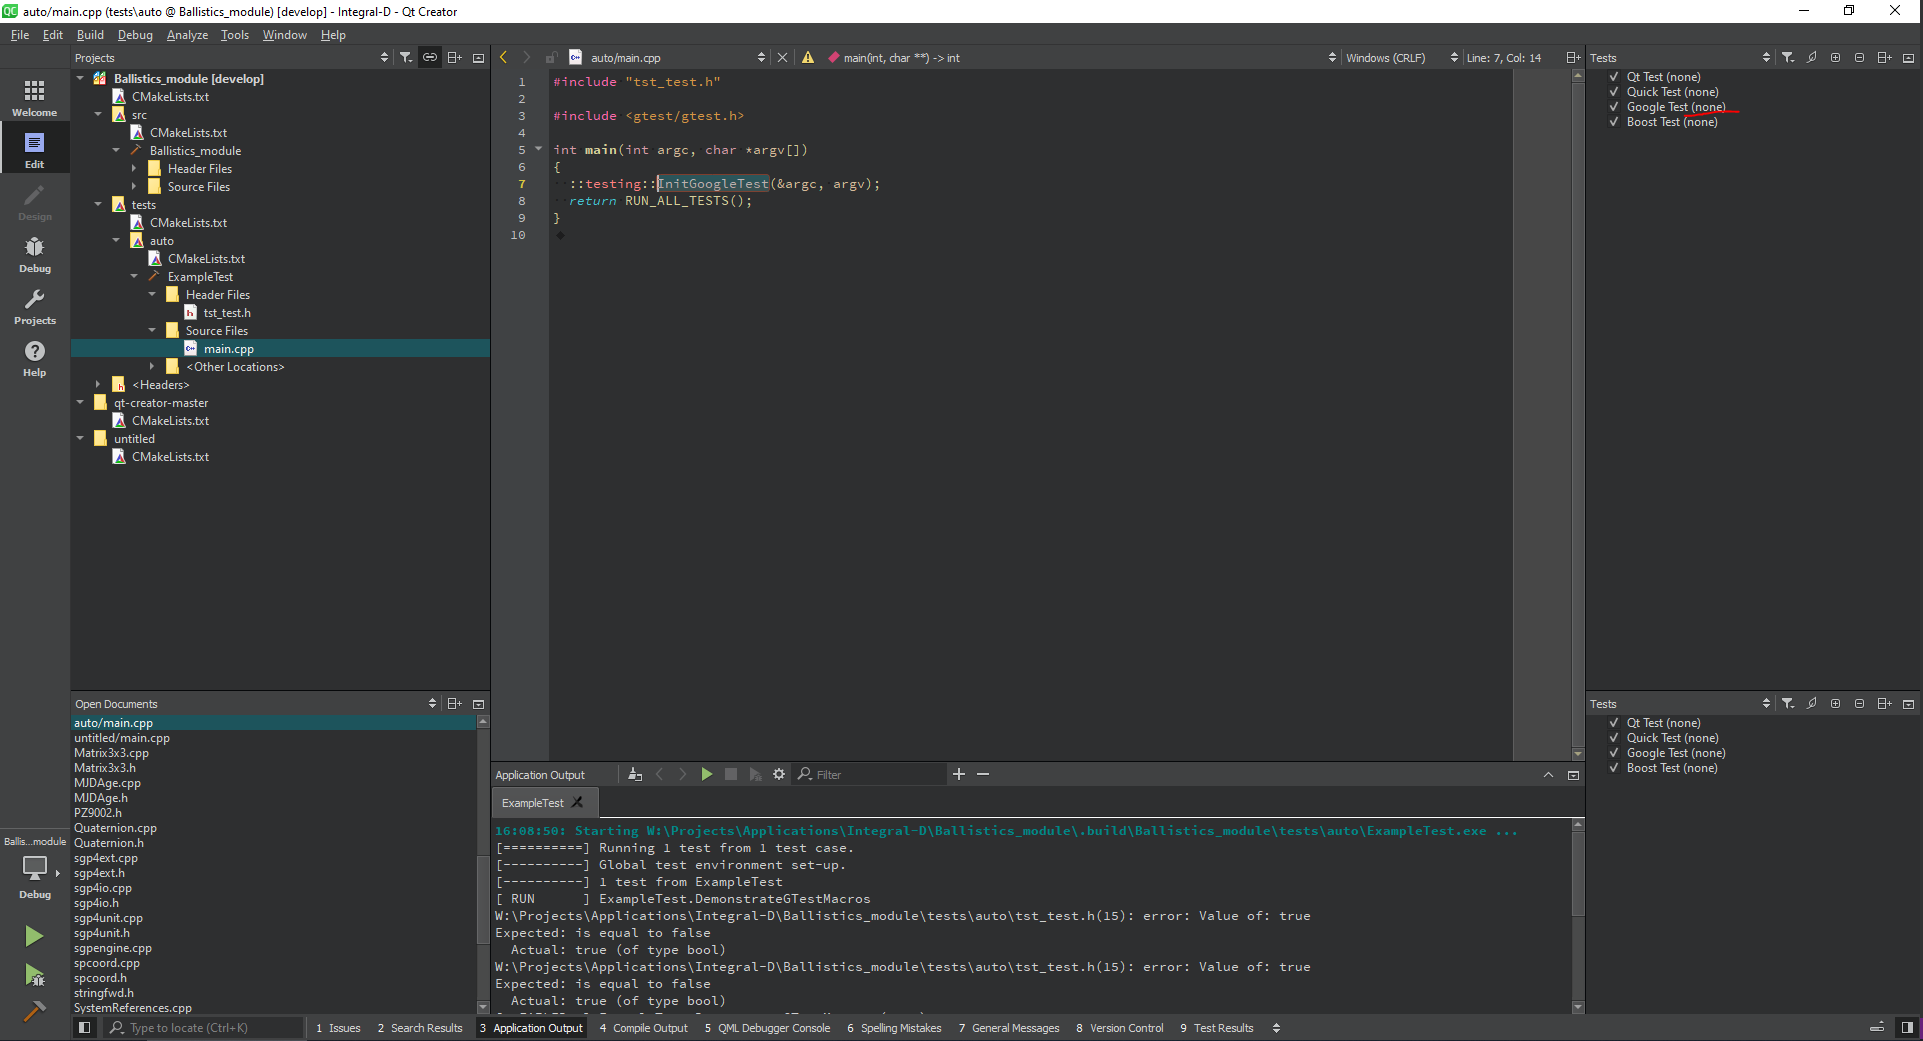Uncheck Boost Test in bottom Tests panel
Screen dimensions: 1923x1041
[x=1613, y=768]
